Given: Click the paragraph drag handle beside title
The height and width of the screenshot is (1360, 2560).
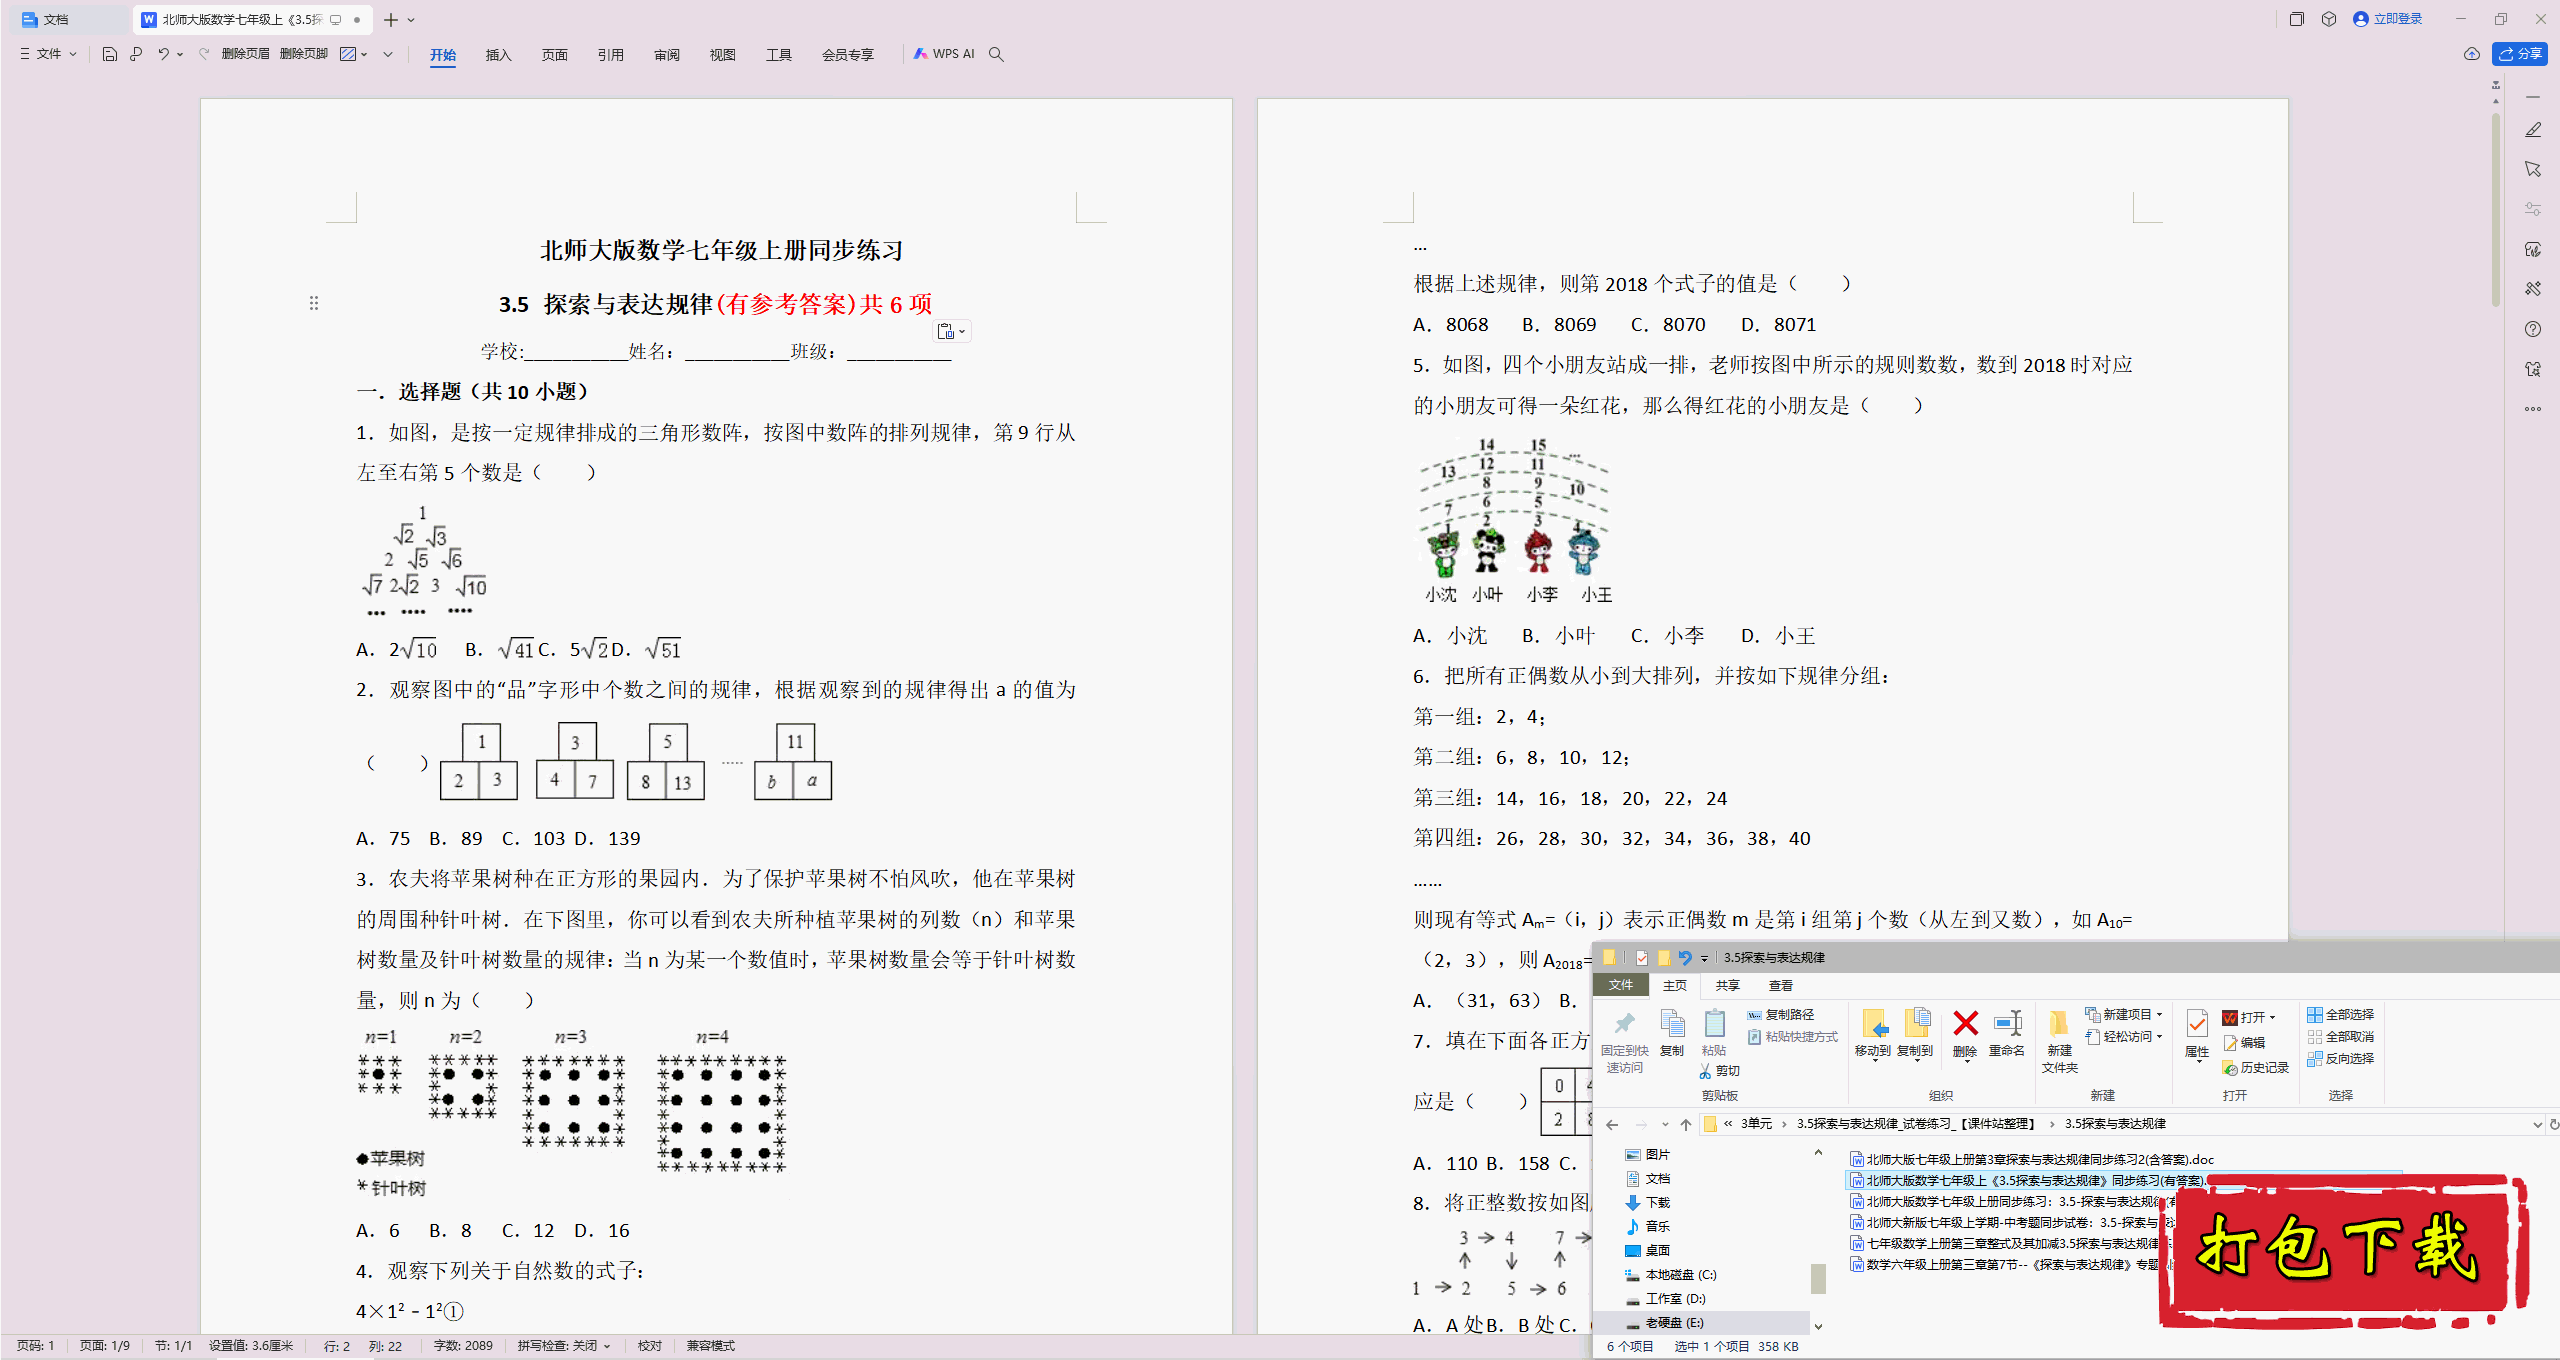Looking at the screenshot, I should [314, 302].
